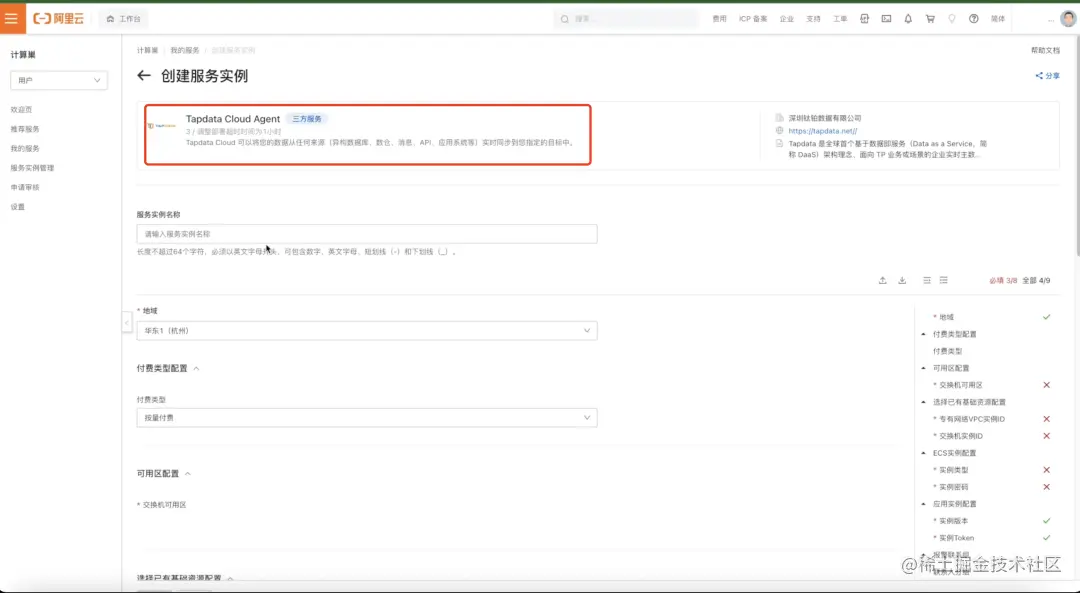Open the 支持 menu
Viewport: 1080px width, 593px height.
813,19
